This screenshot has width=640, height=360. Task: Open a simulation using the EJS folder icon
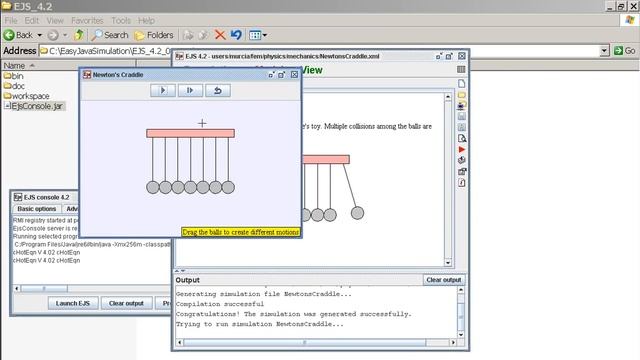462,95
